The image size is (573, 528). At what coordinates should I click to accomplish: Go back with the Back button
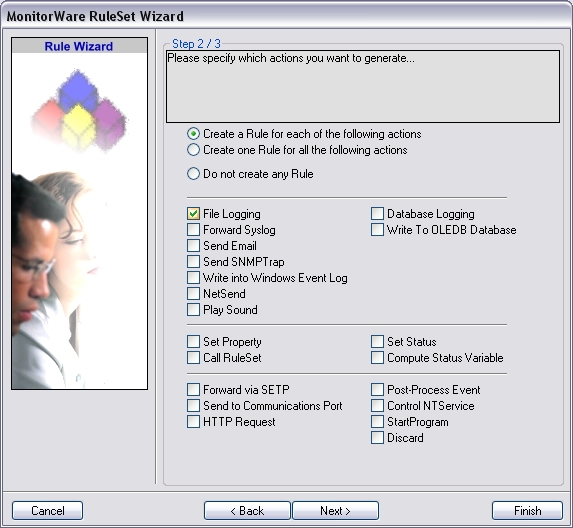pyautogui.click(x=247, y=510)
